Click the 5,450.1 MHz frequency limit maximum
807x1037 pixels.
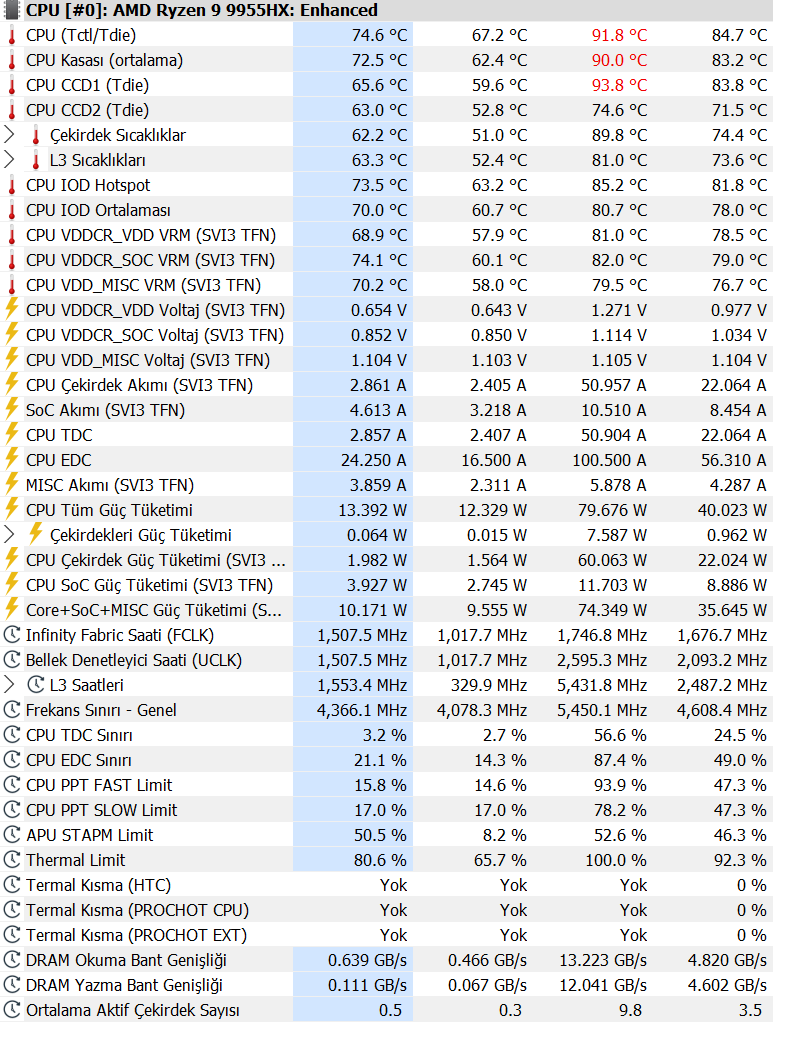pyautogui.click(x=602, y=710)
